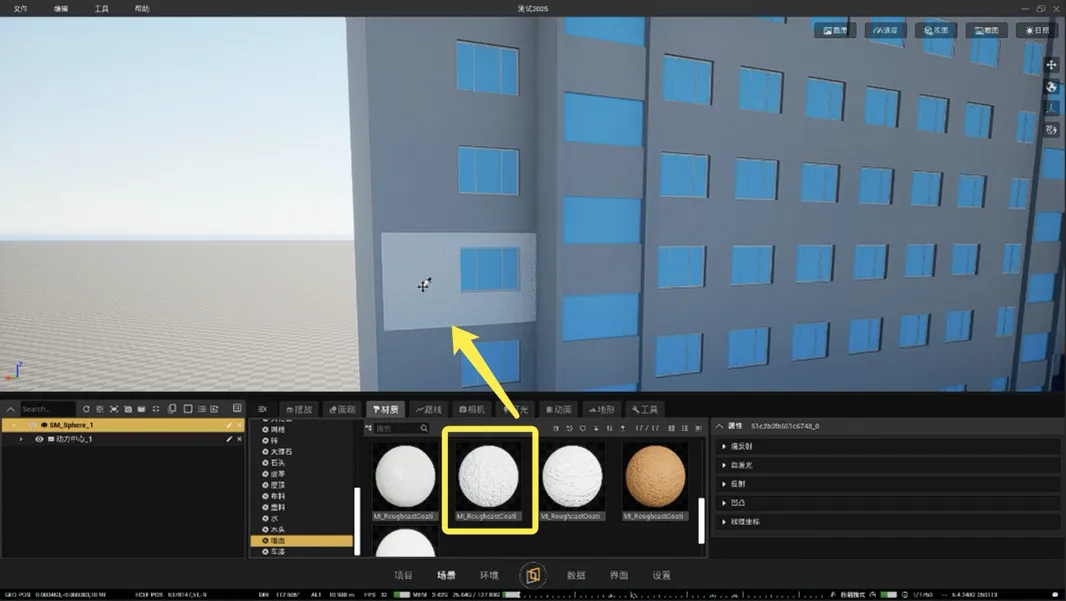
Task: Toggle visibility eye of 动力中心_1
Action: point(39,439)
